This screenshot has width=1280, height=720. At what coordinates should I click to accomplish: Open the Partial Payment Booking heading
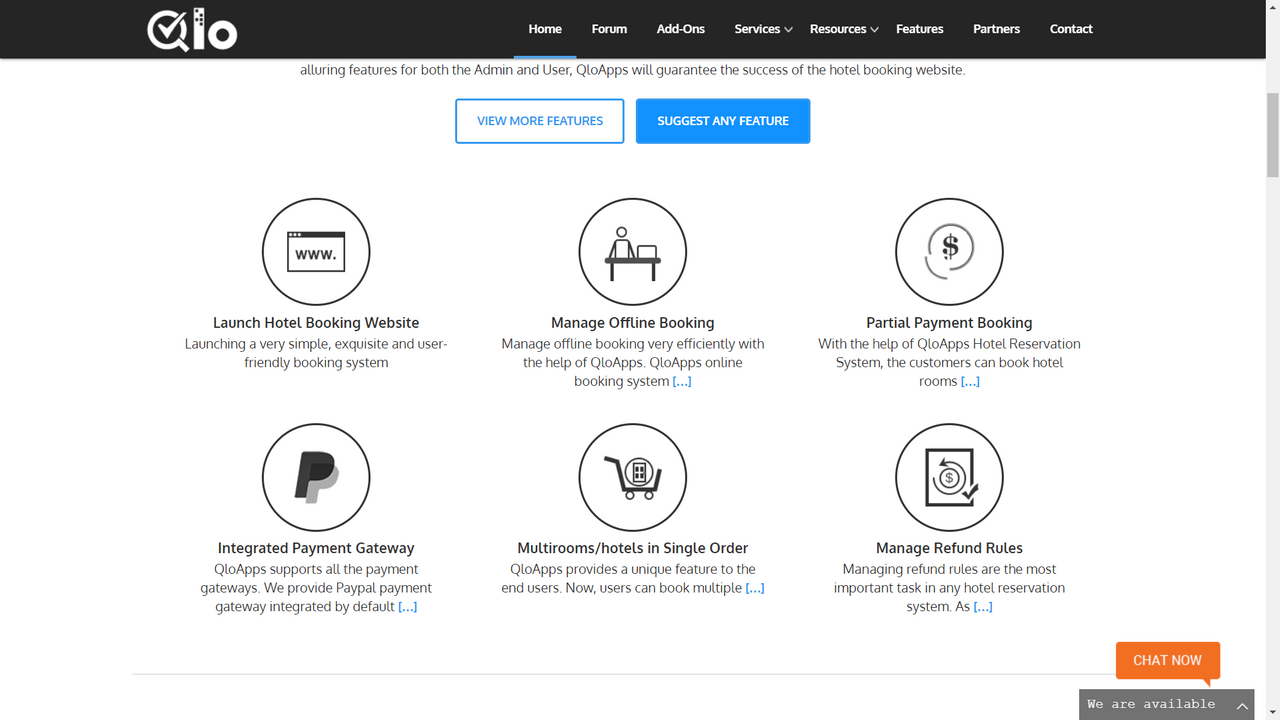point(949,323)
